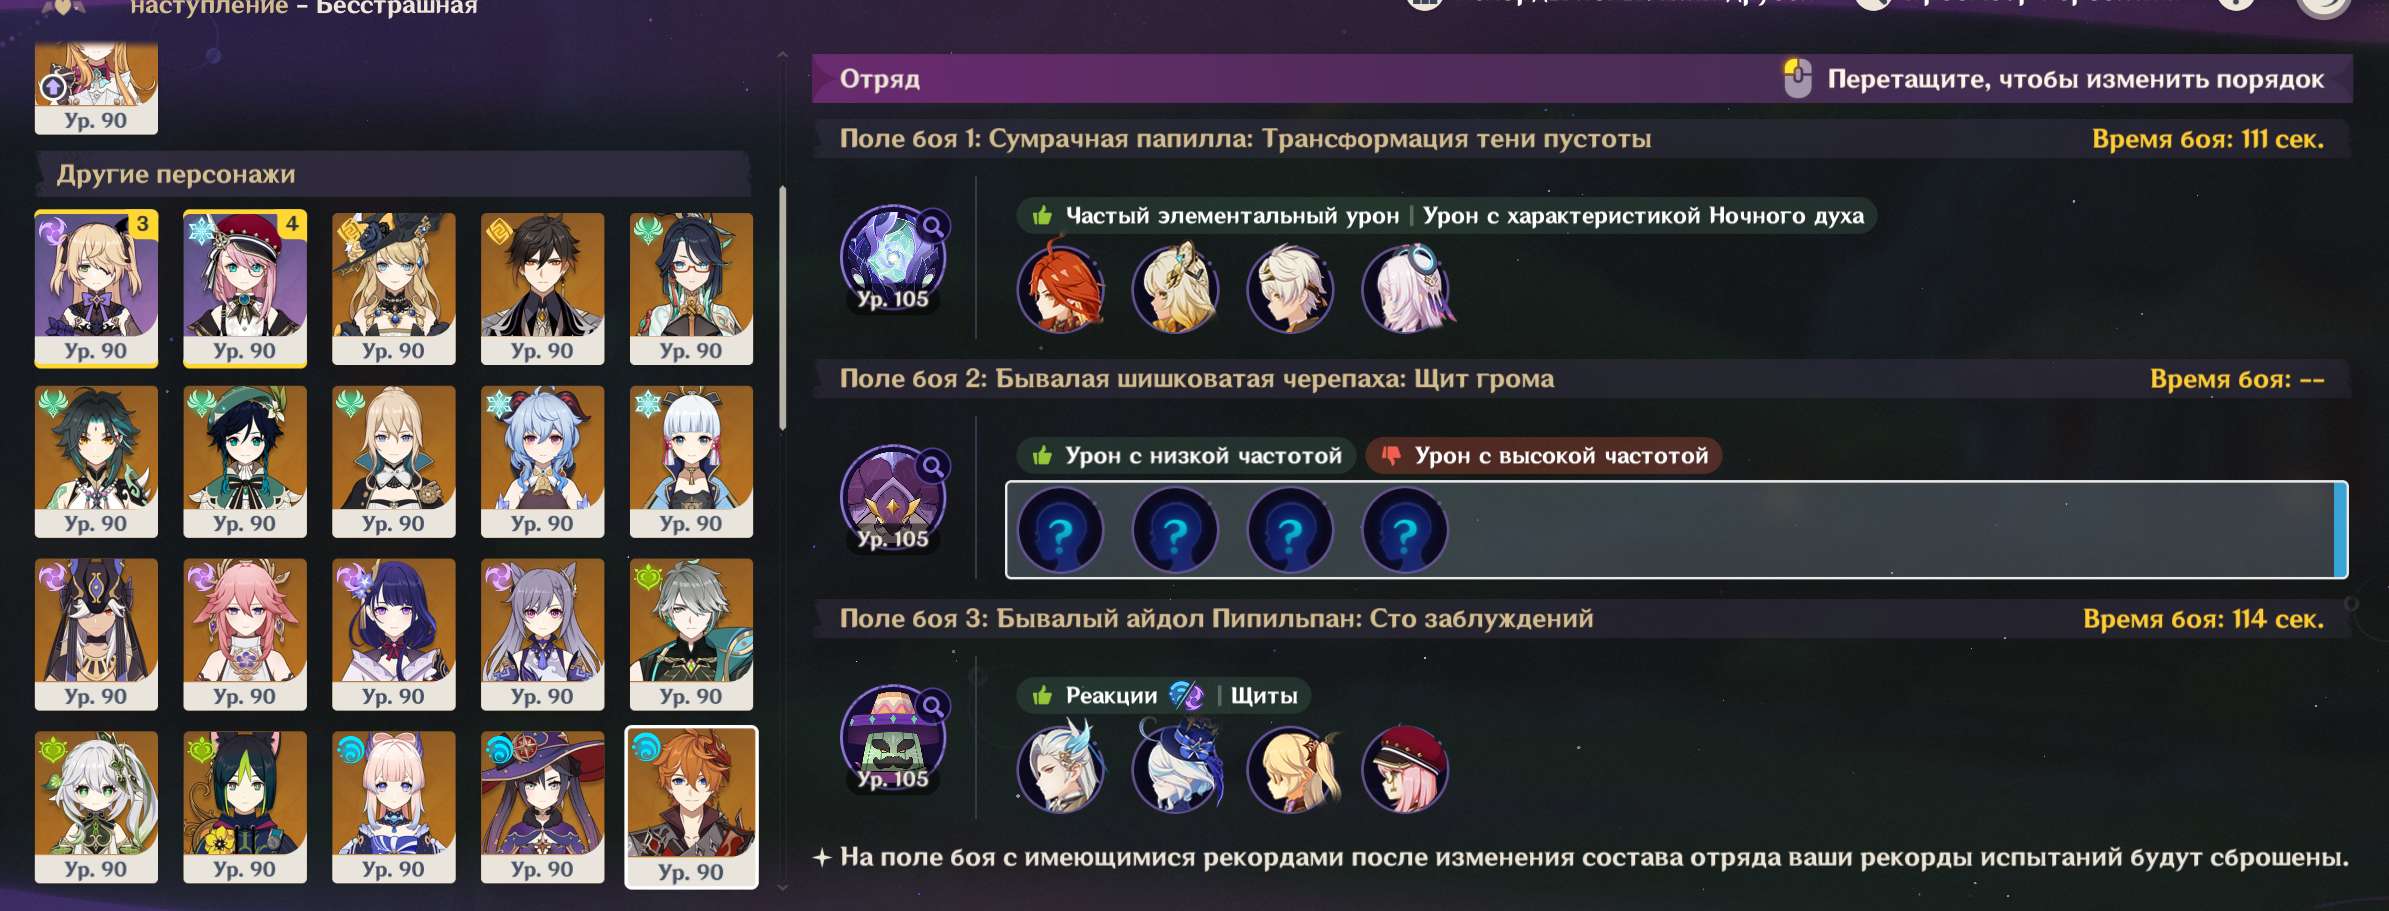Click the character list scrollbar
The height and width of the screenshot is (911, 2389).
(782, 308)
